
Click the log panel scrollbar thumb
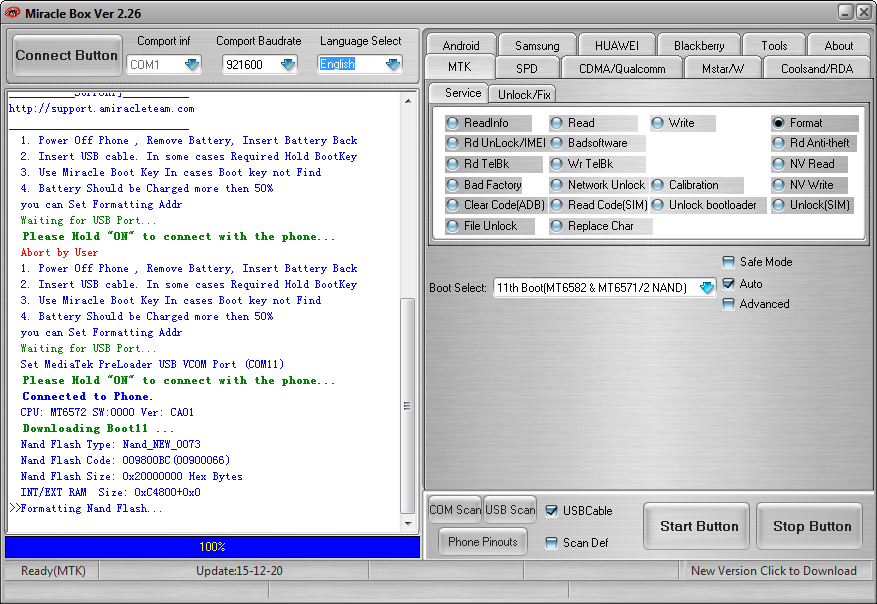pyautogui.click(x=408, y=405)
